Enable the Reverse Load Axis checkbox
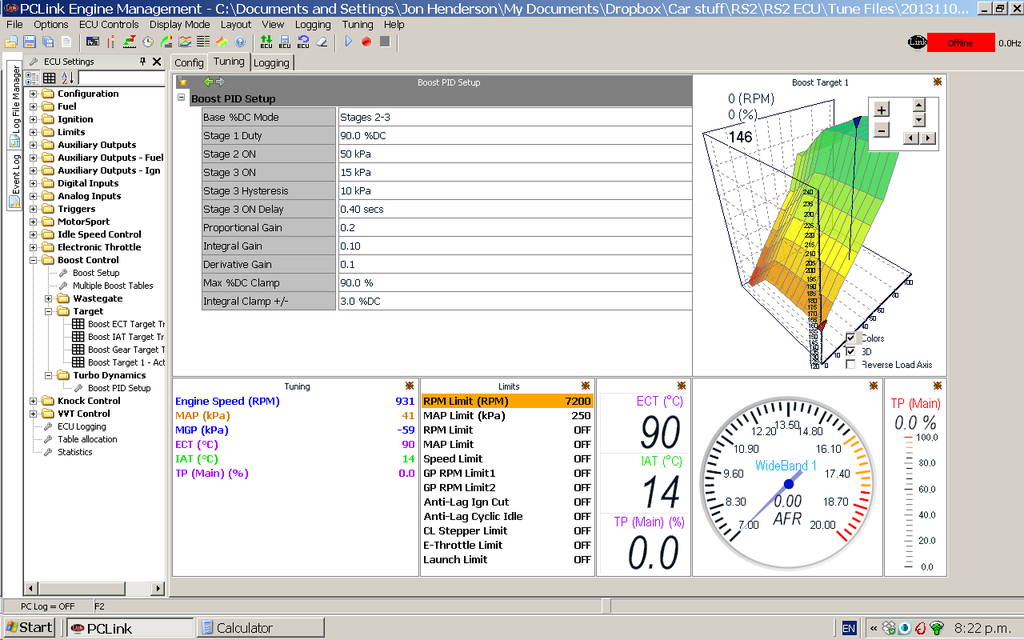 click(x=850, y=364)
